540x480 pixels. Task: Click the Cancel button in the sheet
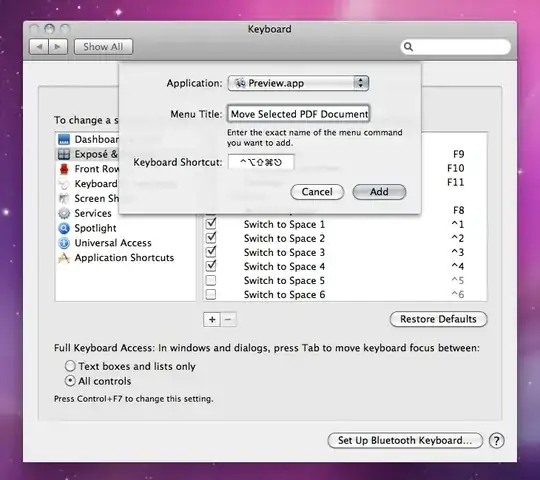pos(317,192)
